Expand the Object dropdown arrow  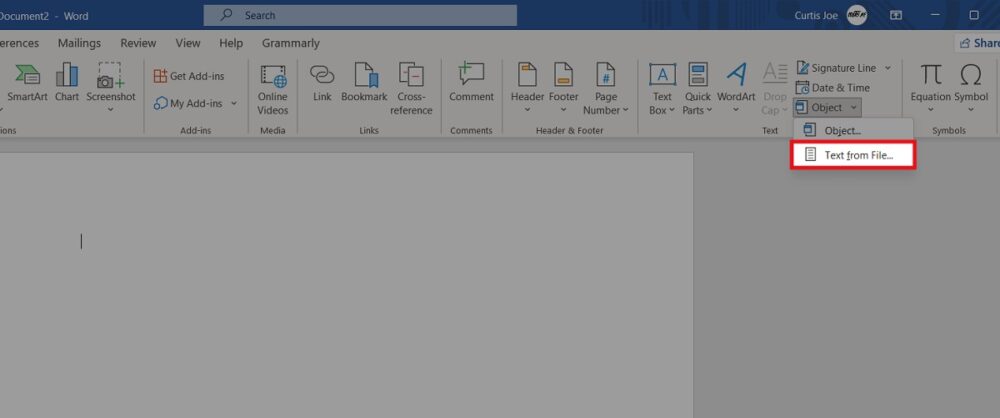tap(854, 107)
